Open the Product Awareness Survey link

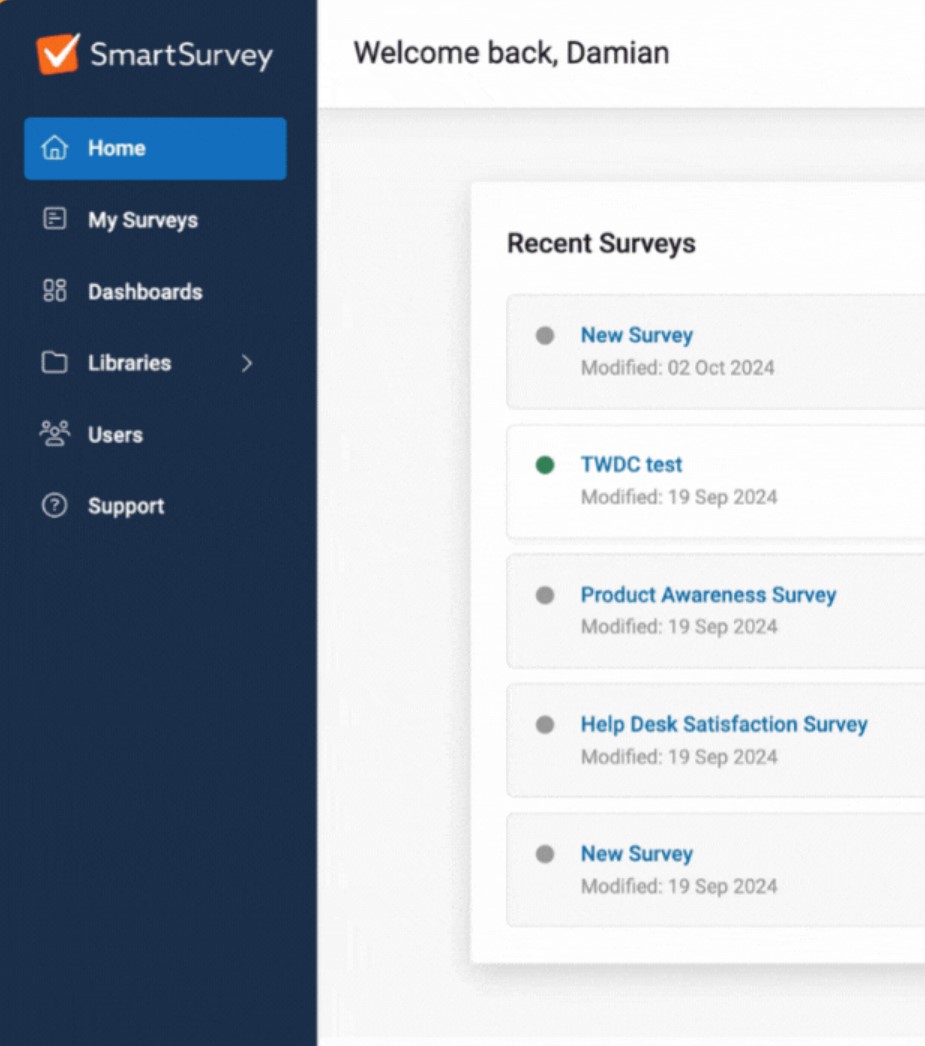[708, 595]
